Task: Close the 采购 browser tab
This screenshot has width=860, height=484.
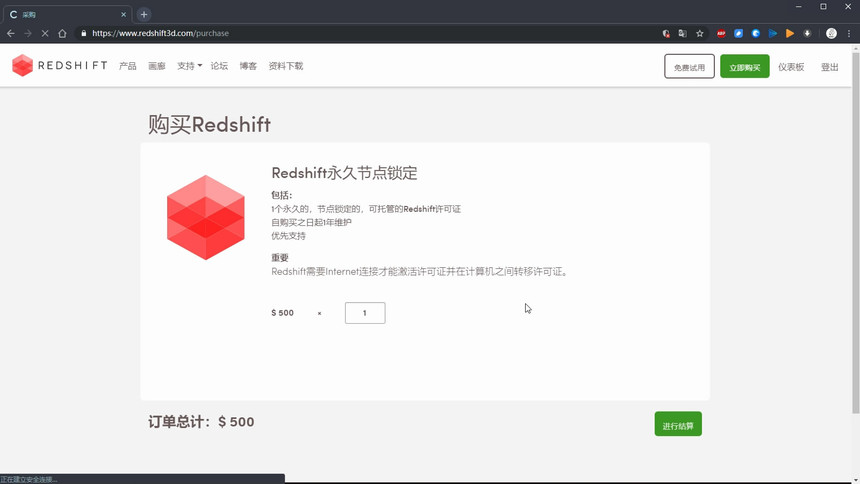Action: pyautogui.click(x=123, y=15)
